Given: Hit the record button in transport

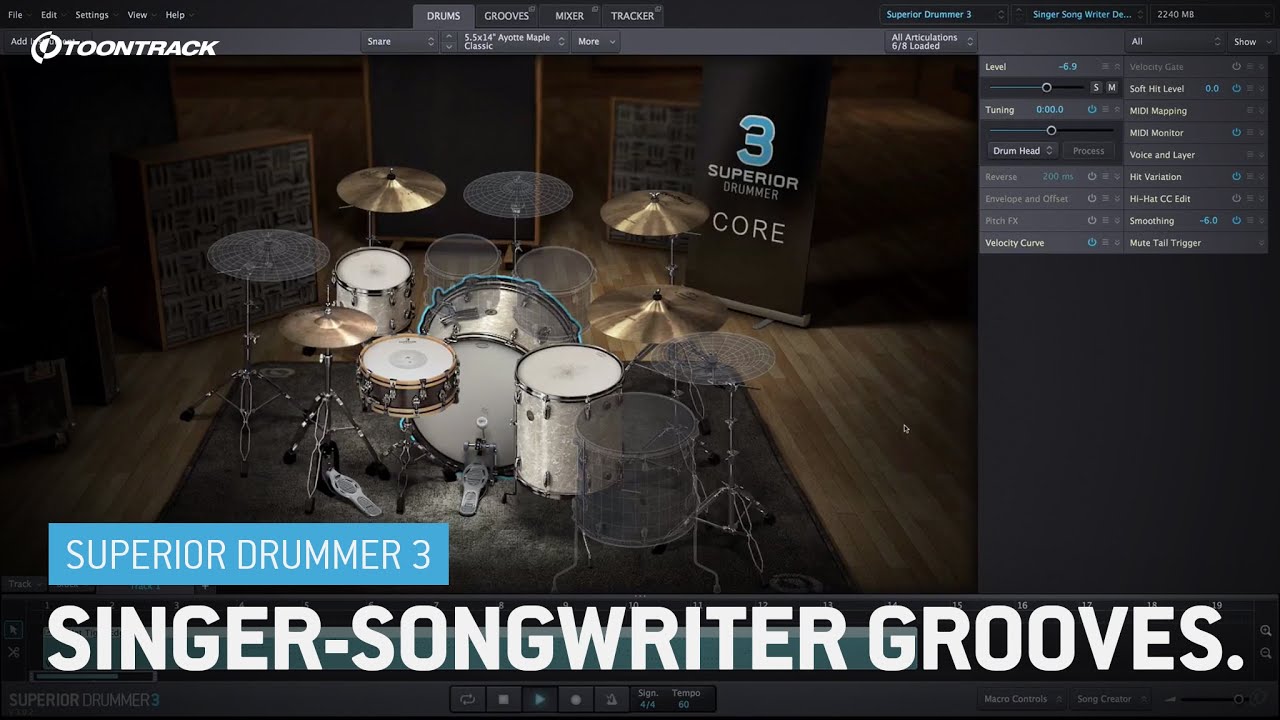Looking at the screenshot, I should pyautogui.click(x=576, y=700).
